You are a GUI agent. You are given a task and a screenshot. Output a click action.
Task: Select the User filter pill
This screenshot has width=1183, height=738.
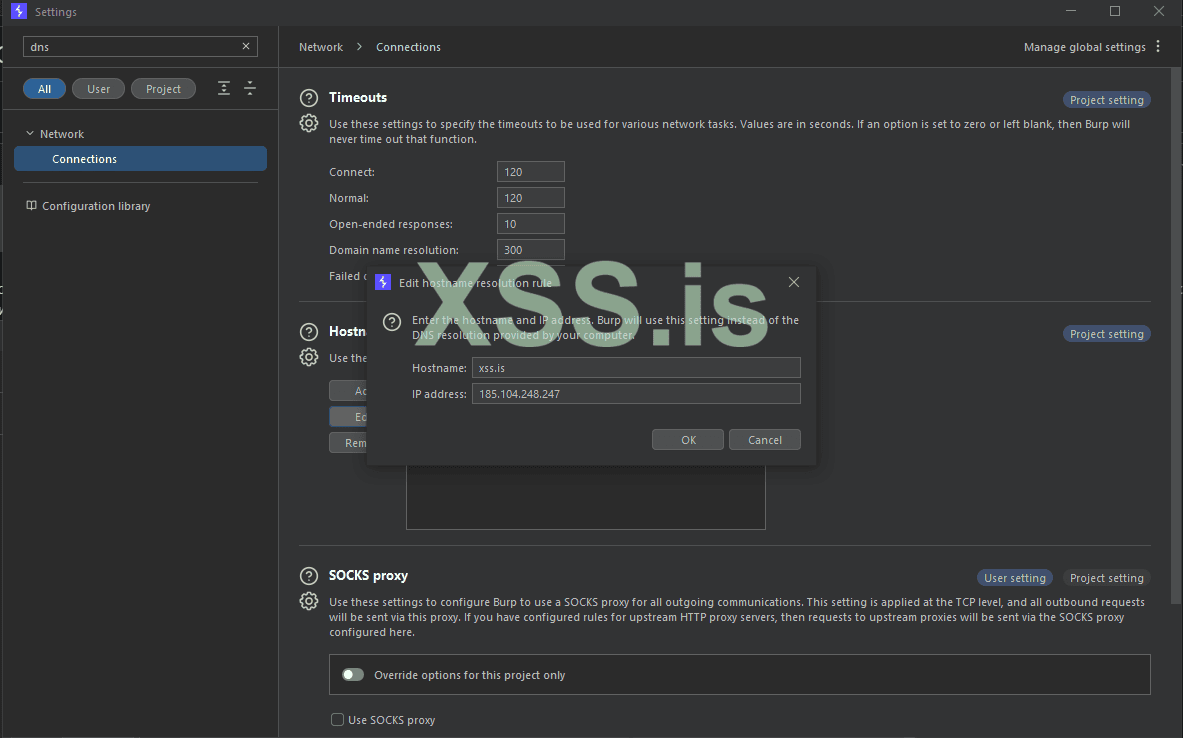pos(98,89)
